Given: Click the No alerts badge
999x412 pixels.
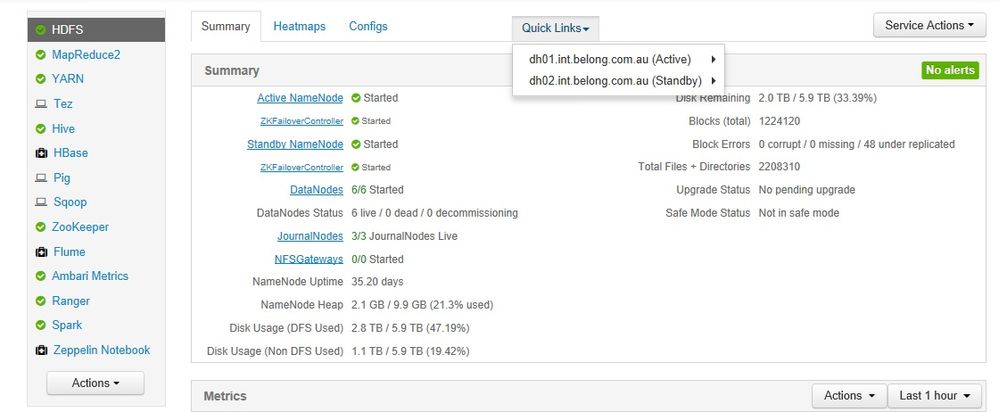Looking at the screenshot, I should pos(949,70).
